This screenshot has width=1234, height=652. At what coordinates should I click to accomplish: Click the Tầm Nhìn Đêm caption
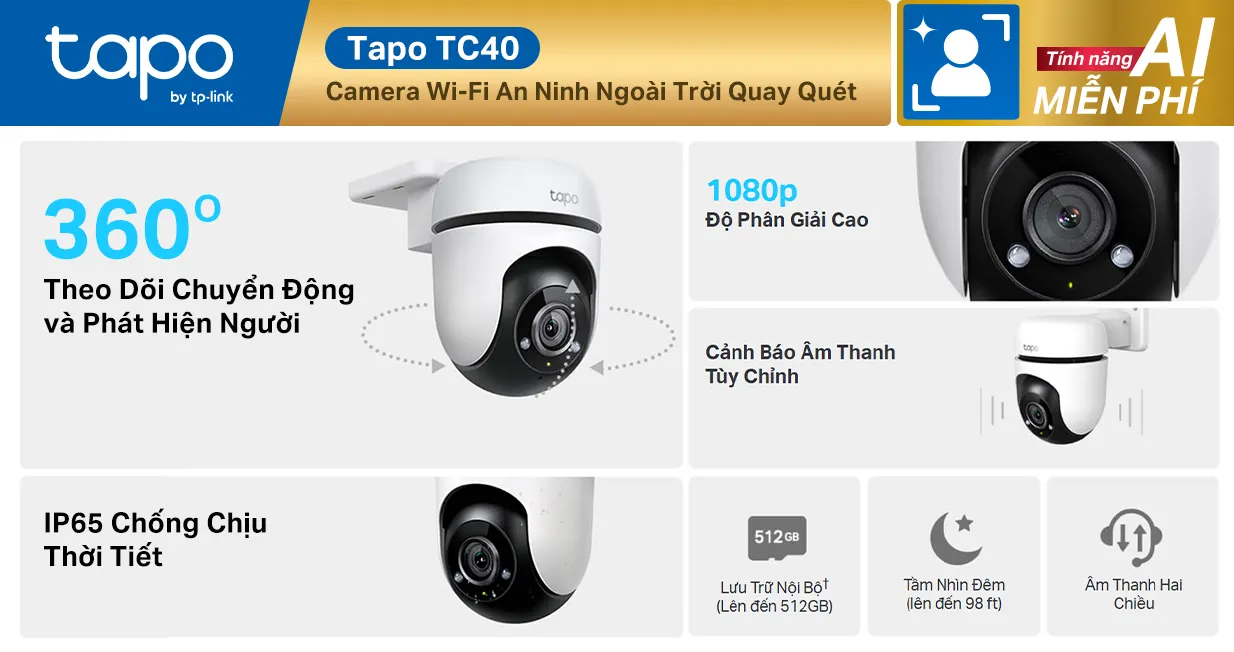(954, 594)
